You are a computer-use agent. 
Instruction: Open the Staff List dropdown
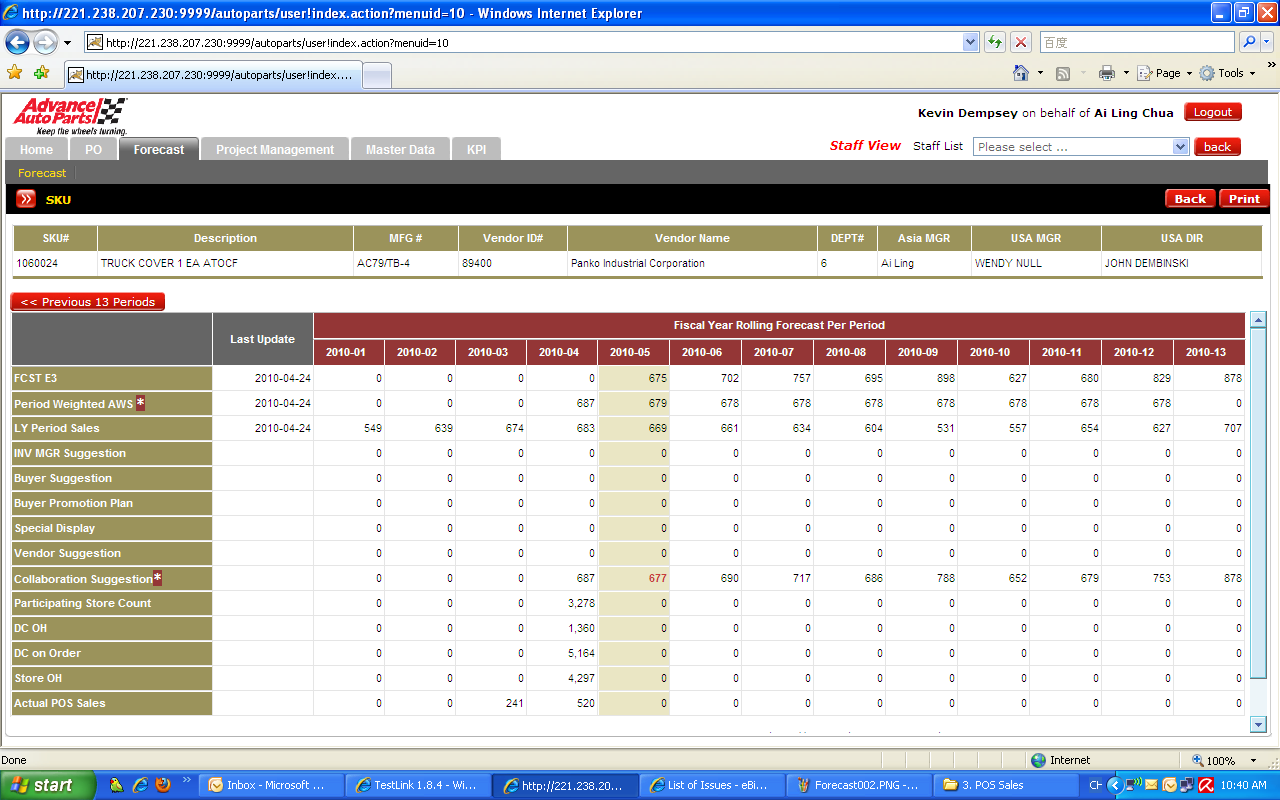point(1080,147)
